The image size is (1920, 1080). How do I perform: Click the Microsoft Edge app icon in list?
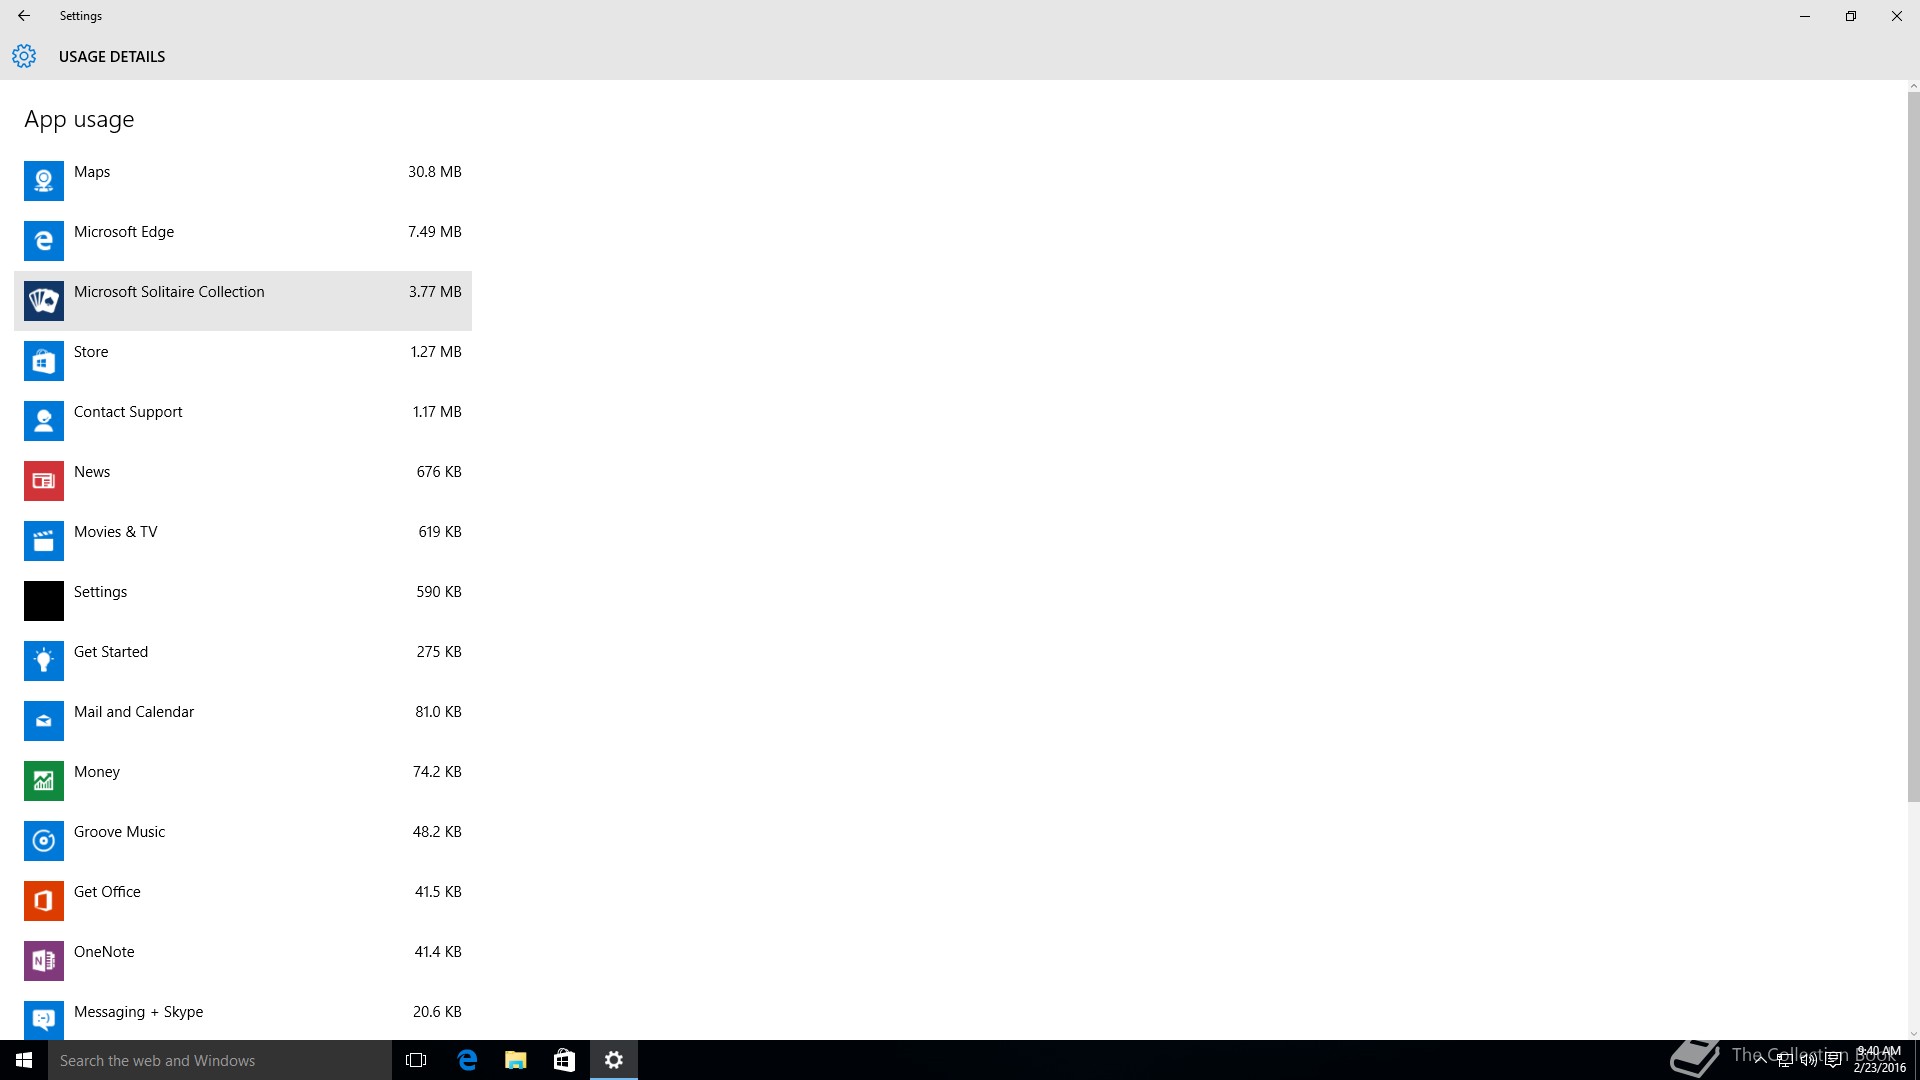pos(44,241)
